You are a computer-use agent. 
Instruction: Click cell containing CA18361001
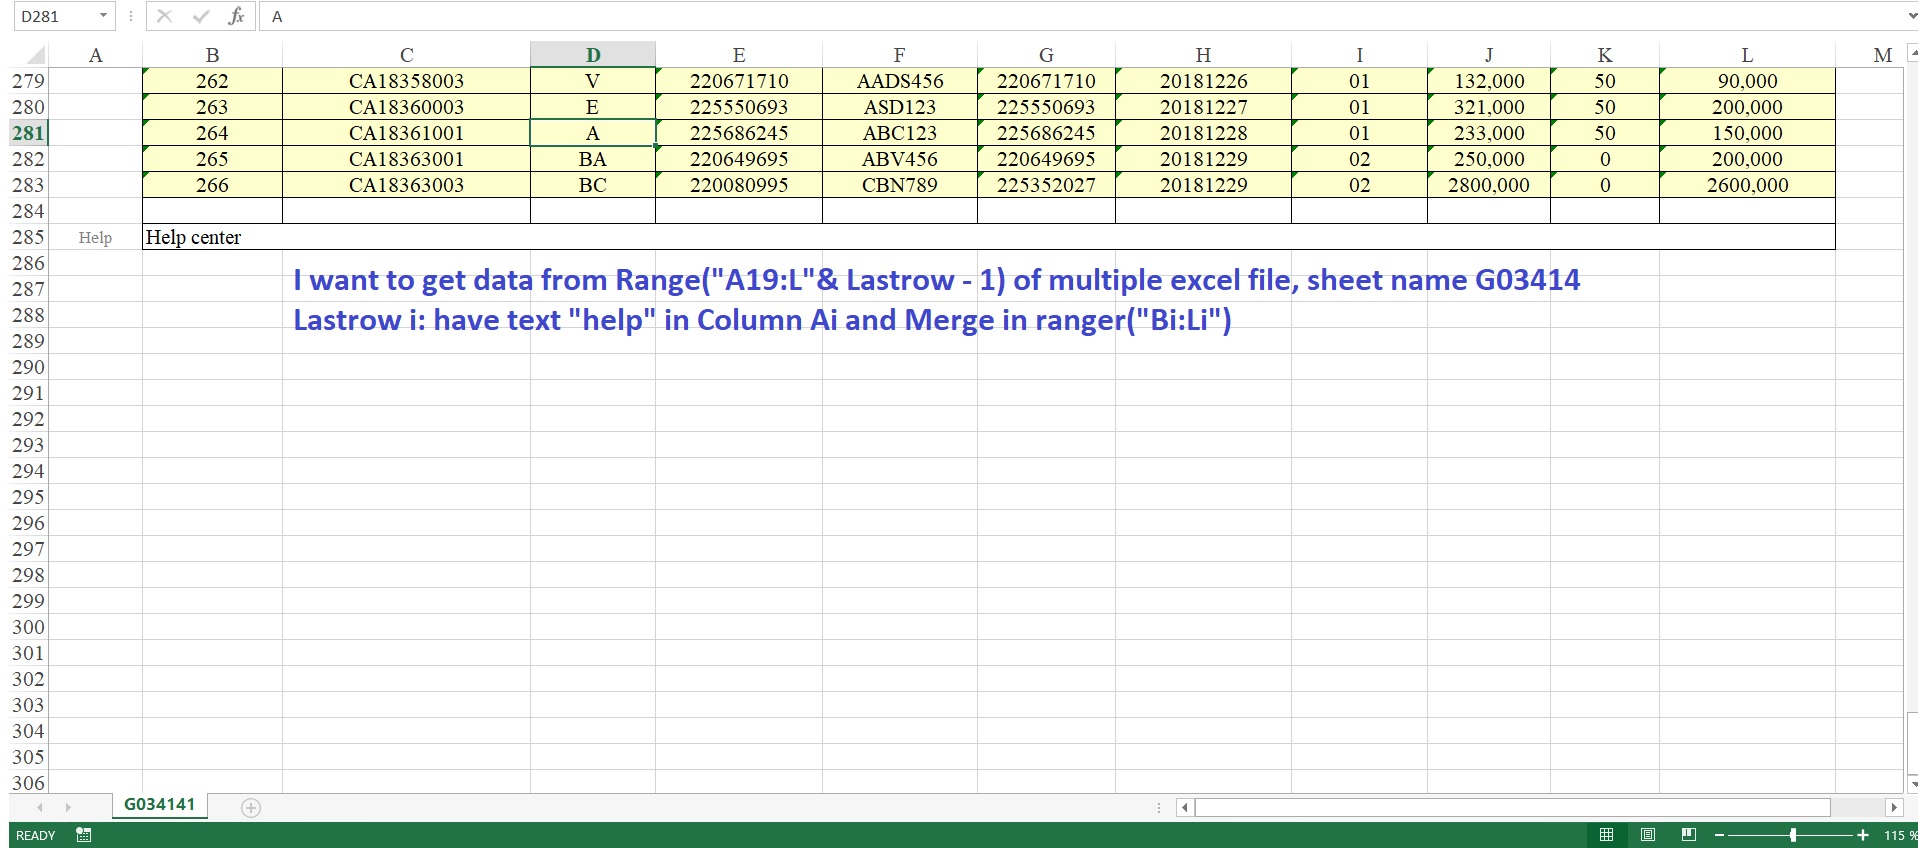[x=406, y=133]
